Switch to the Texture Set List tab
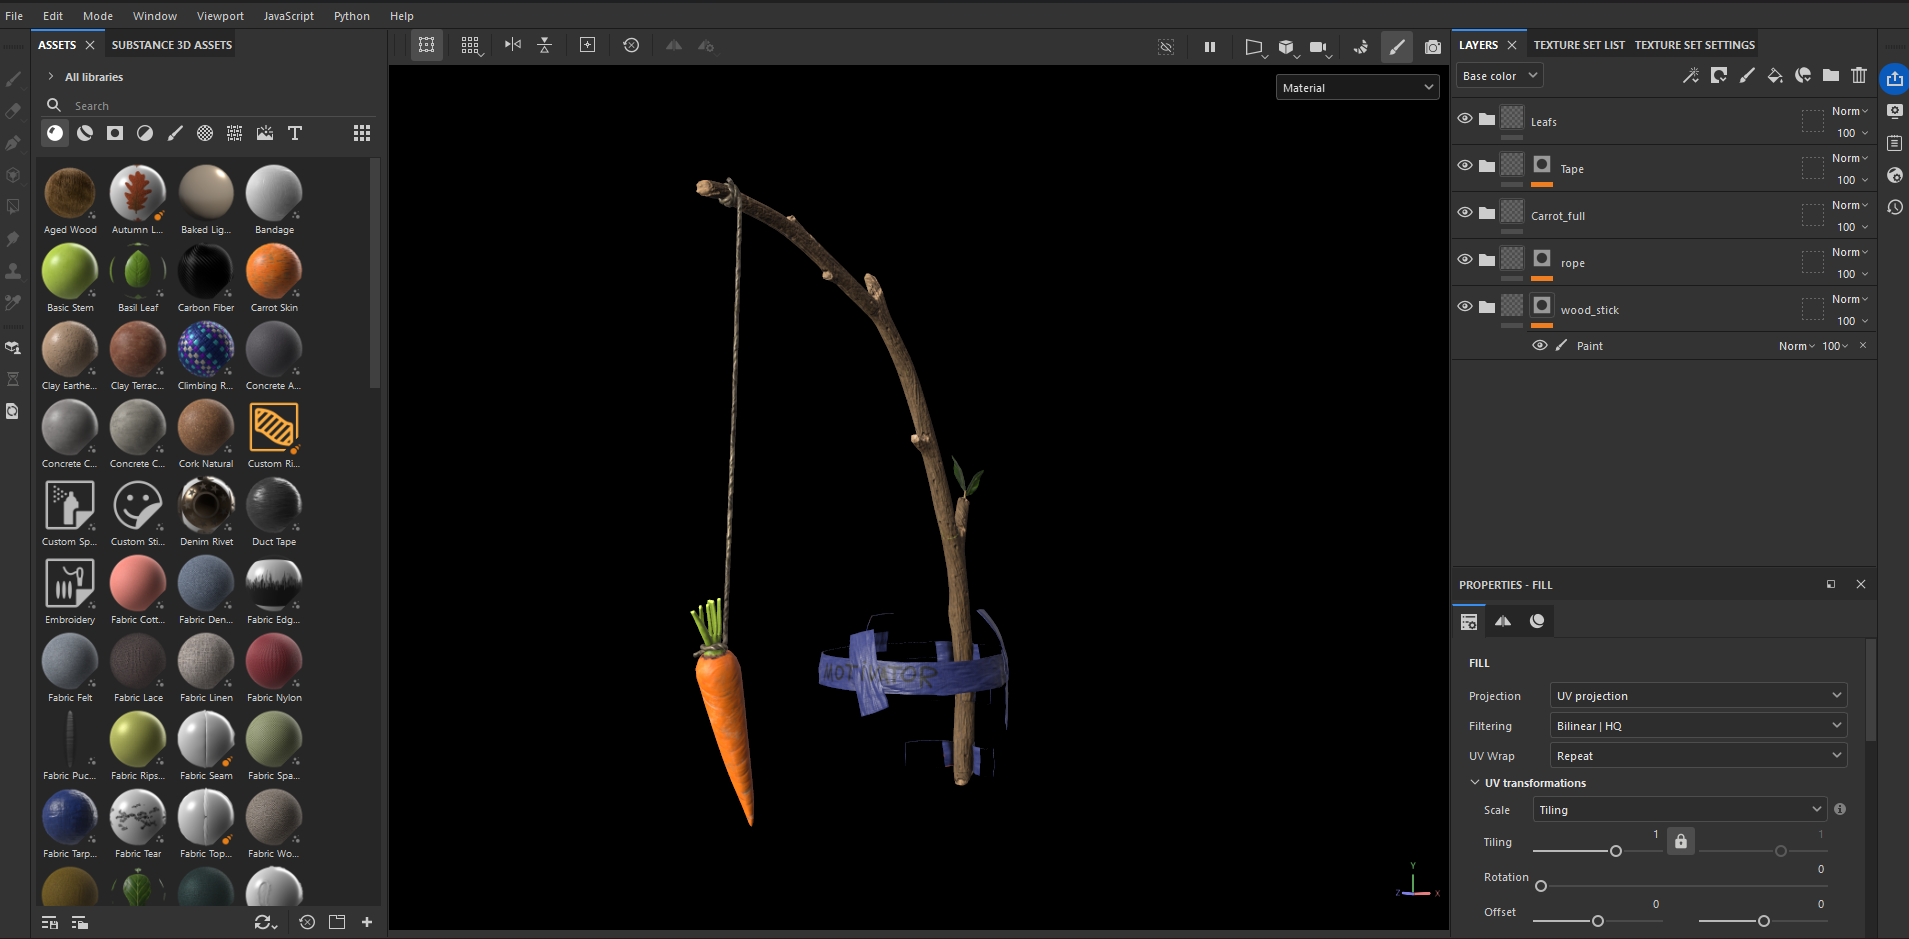 point(1579,45)
